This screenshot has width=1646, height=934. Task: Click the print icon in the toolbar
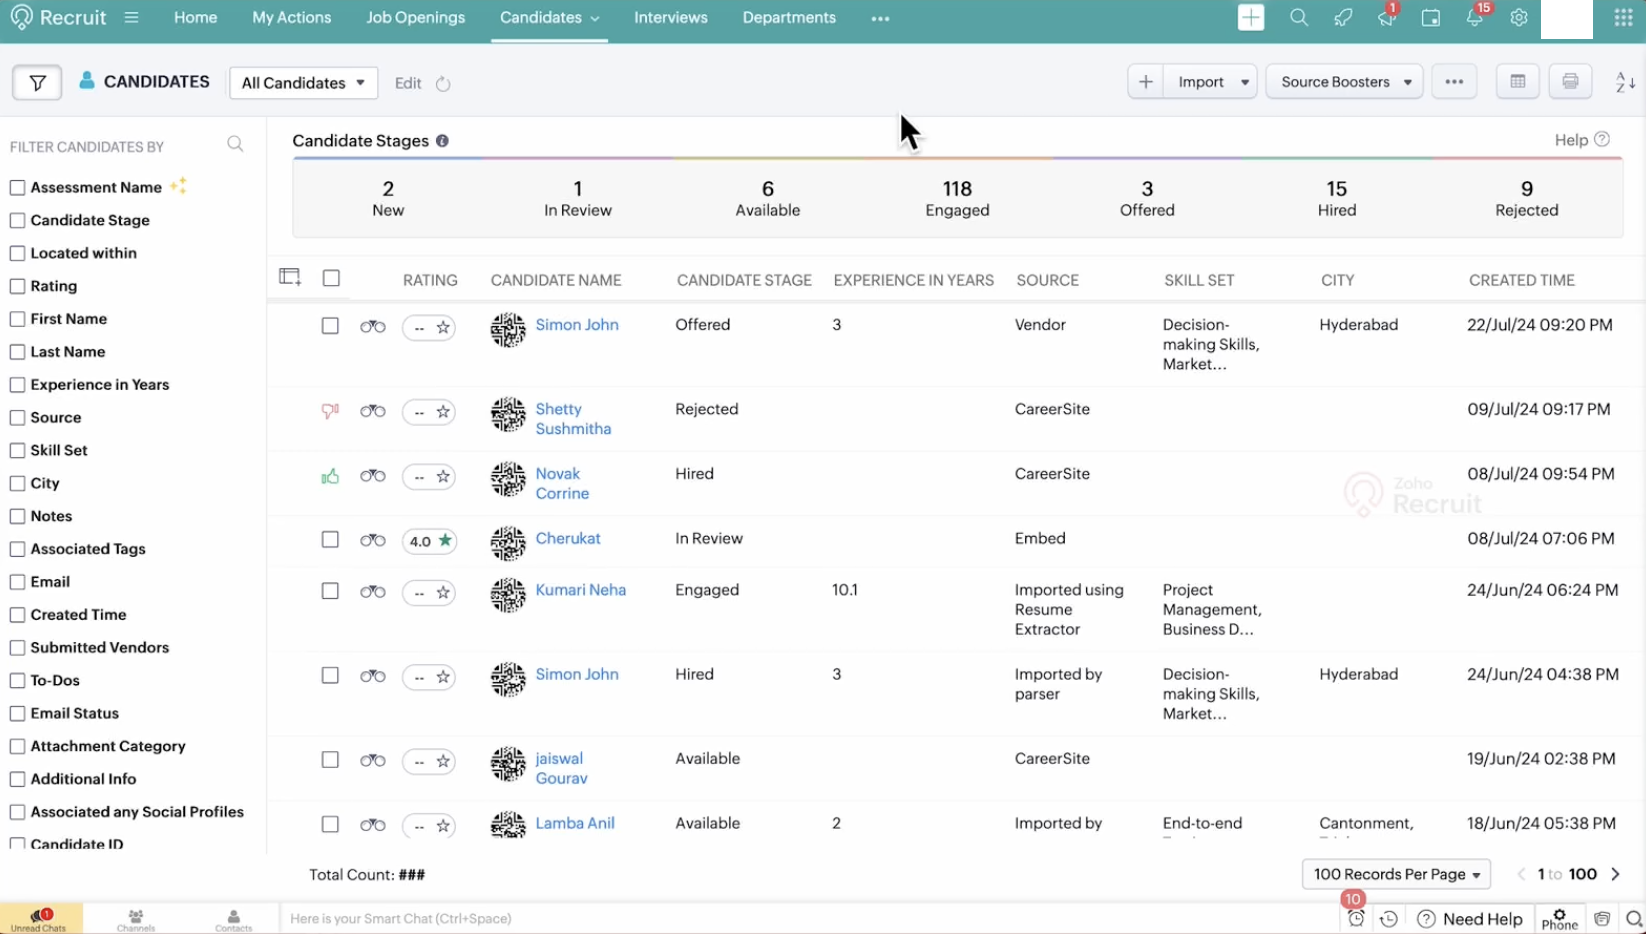(x=1570, y=82)
